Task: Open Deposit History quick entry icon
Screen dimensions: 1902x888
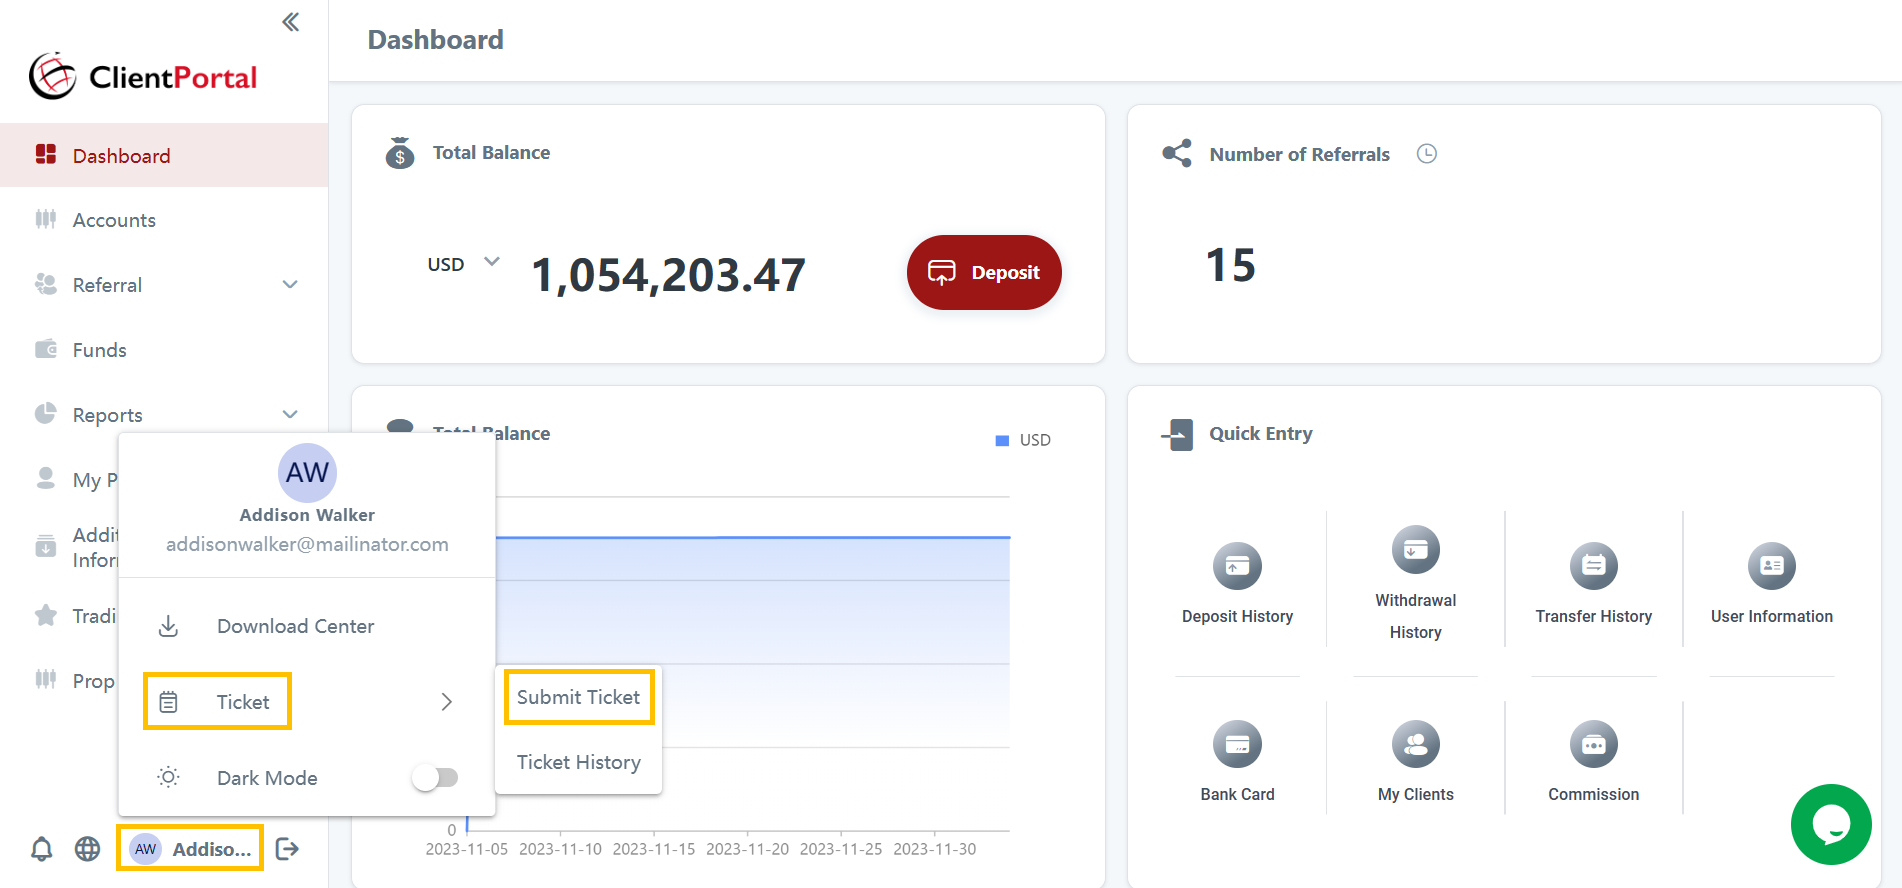Action: click(x=1237, y=567)
